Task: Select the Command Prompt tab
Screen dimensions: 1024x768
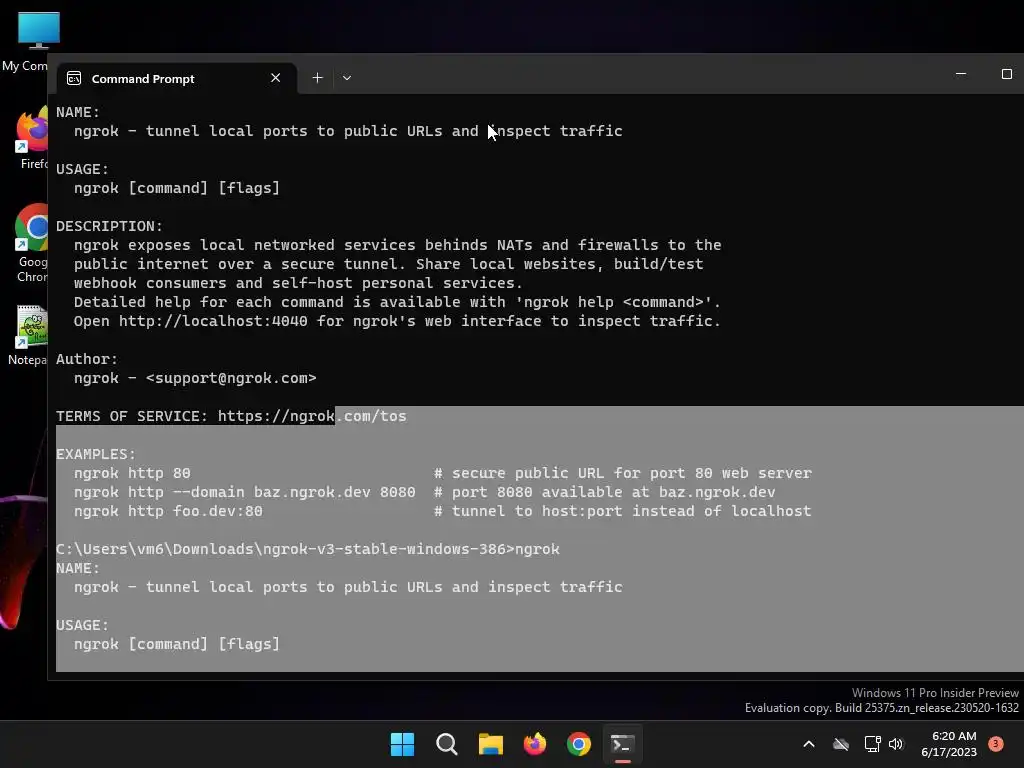Action: 176,78
